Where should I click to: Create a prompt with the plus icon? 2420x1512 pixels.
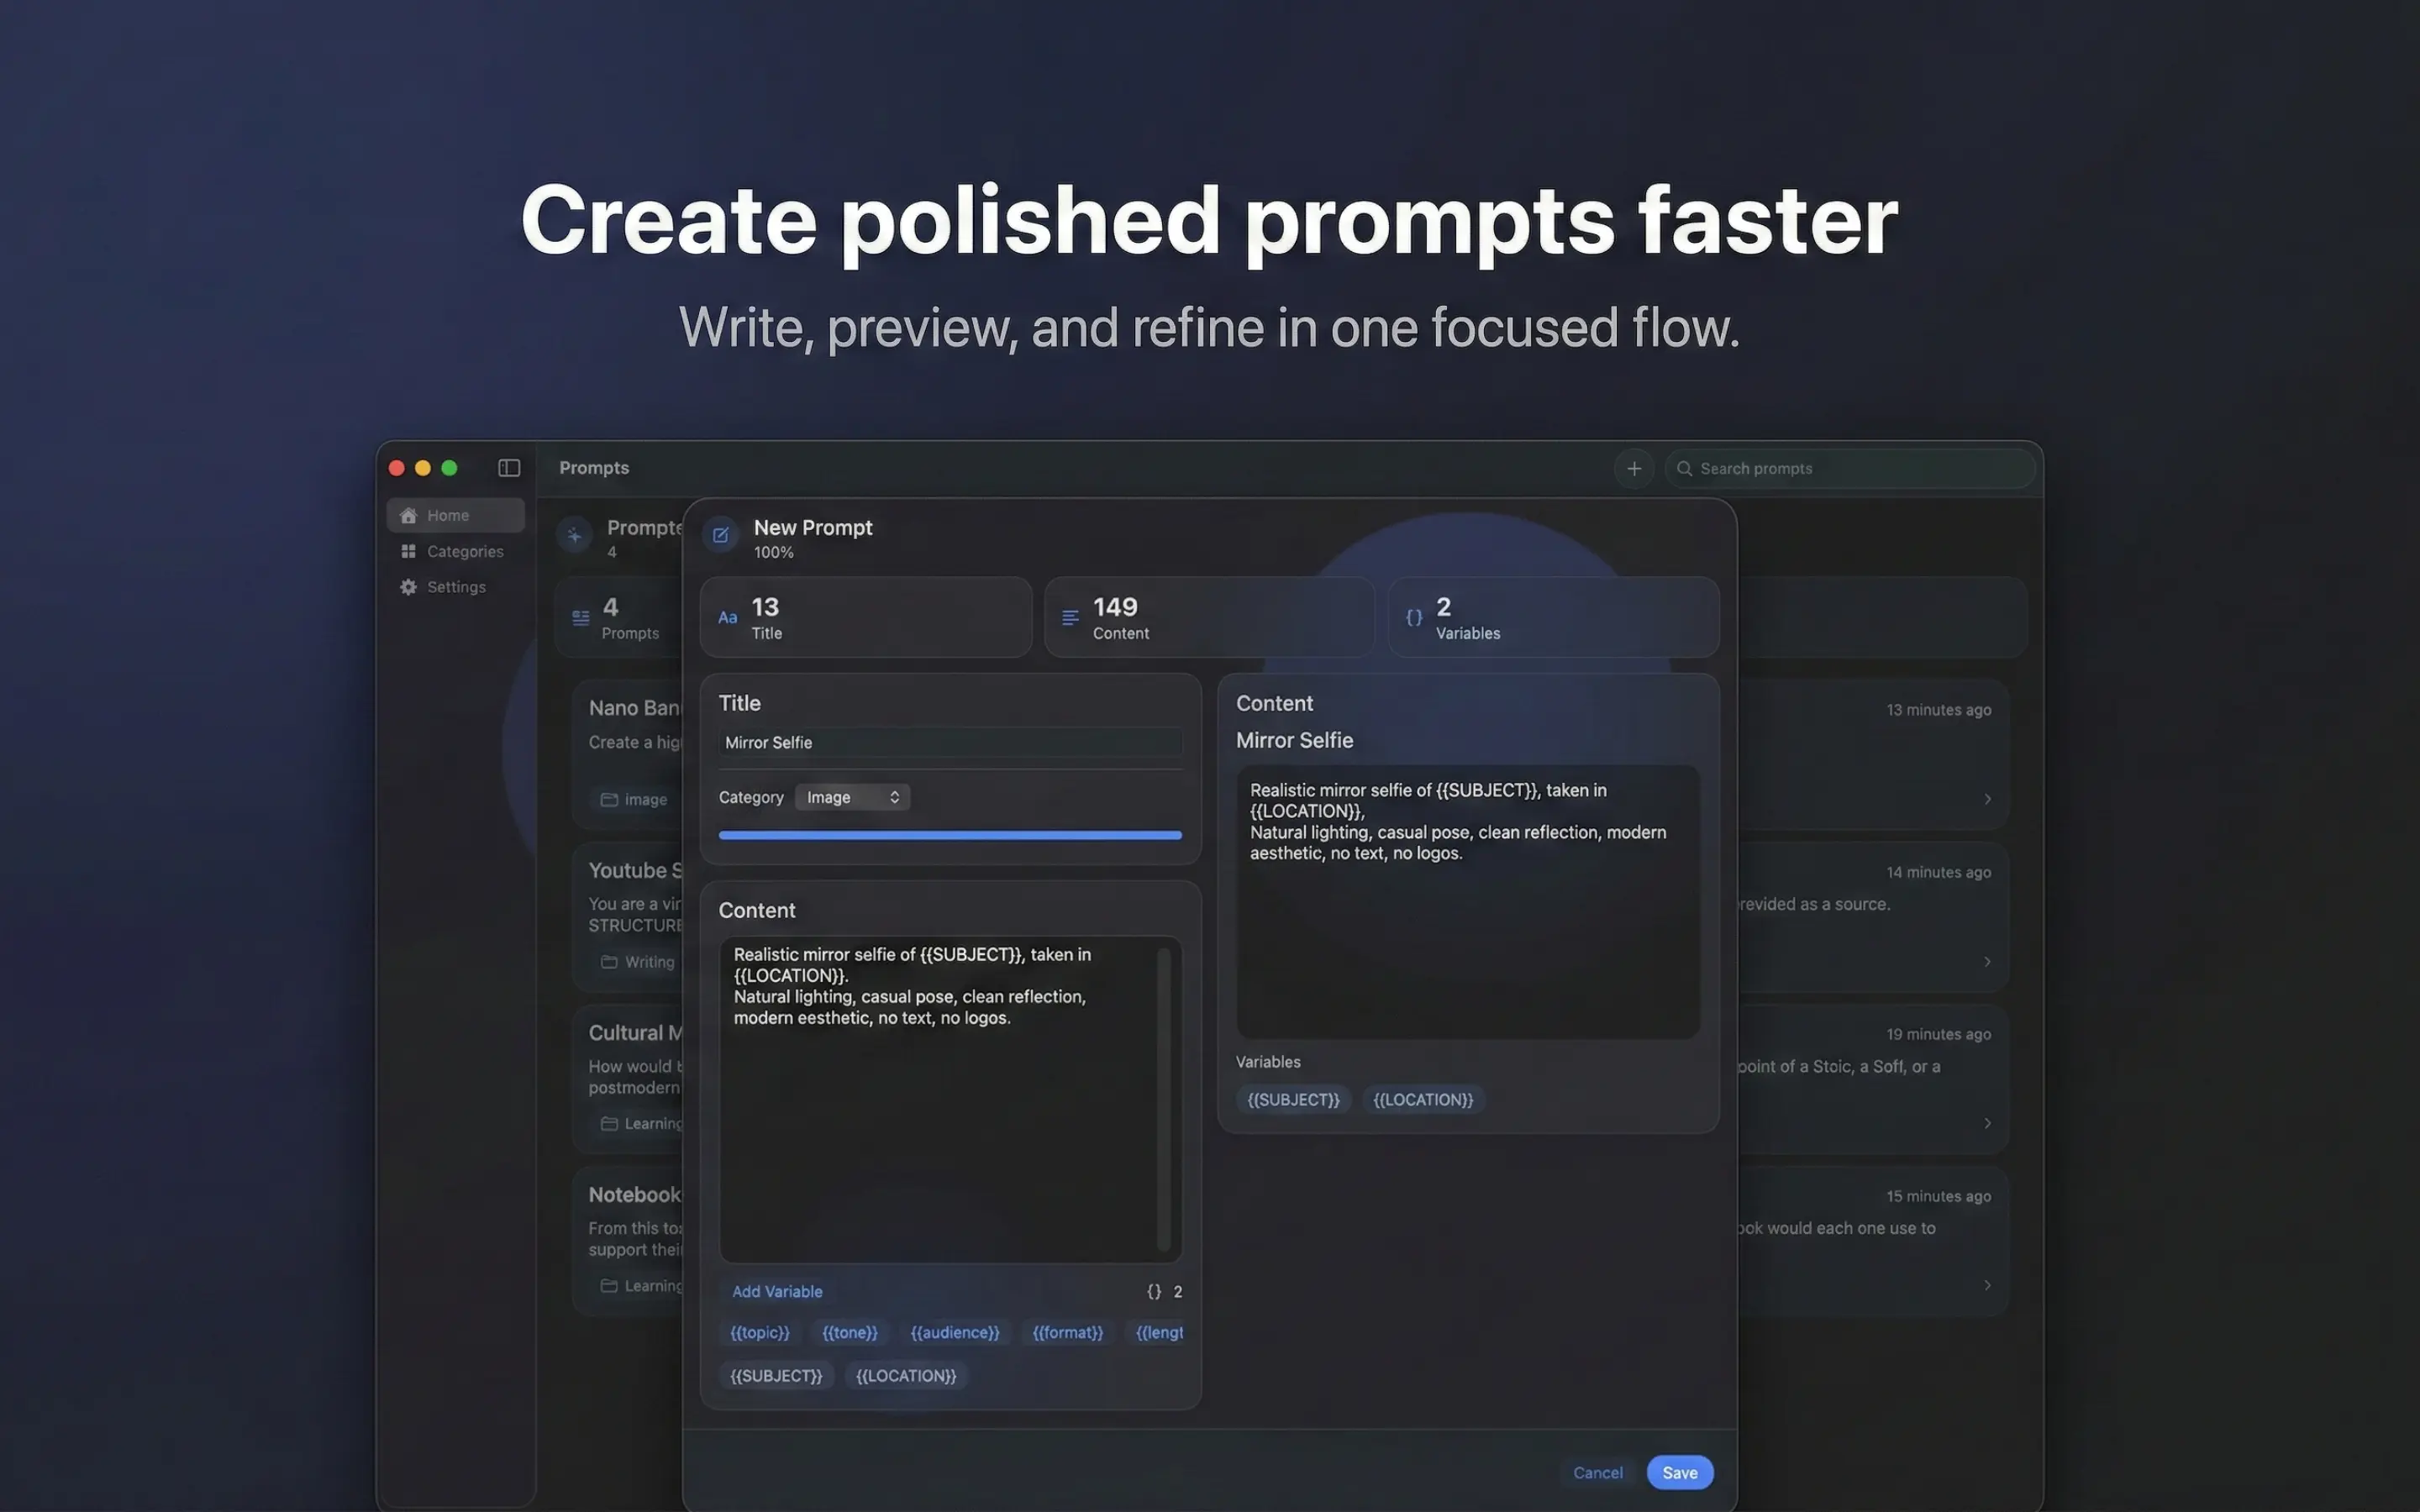[x=1634, y=468]
